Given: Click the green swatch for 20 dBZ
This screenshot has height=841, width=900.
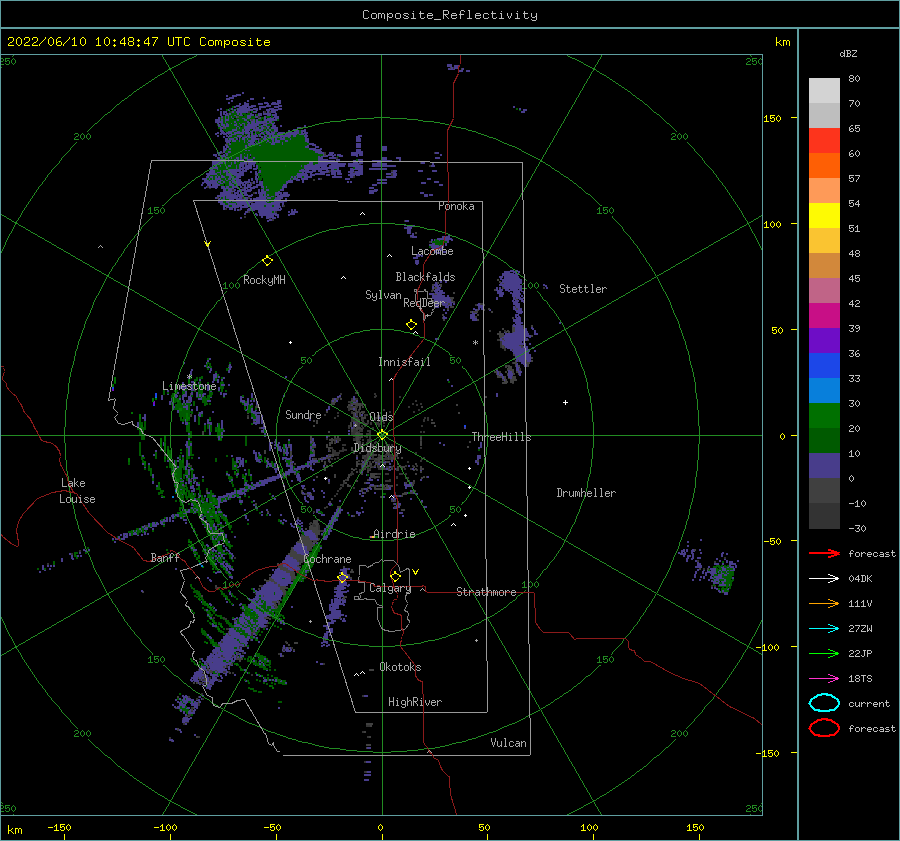Looking at the screenshot, I should coord(824,416).
